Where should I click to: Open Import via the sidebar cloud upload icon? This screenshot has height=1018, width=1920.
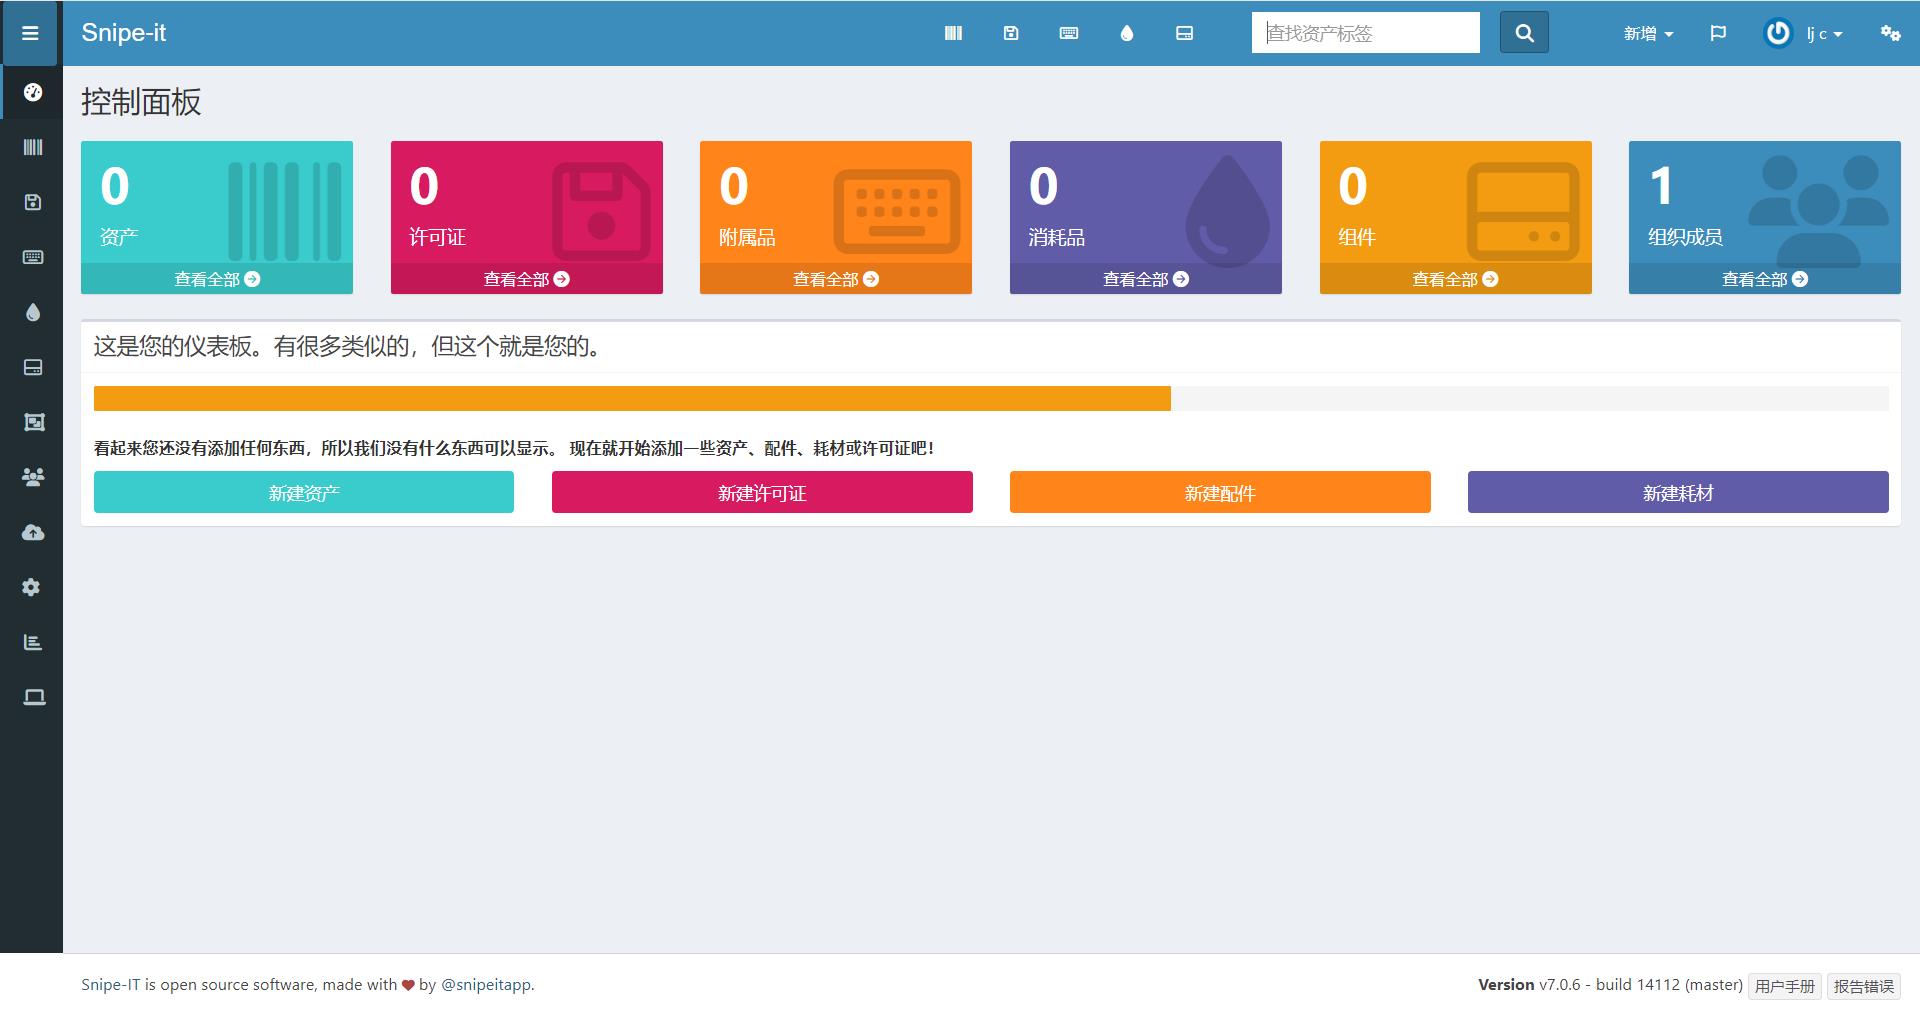[x=33, y=532]
